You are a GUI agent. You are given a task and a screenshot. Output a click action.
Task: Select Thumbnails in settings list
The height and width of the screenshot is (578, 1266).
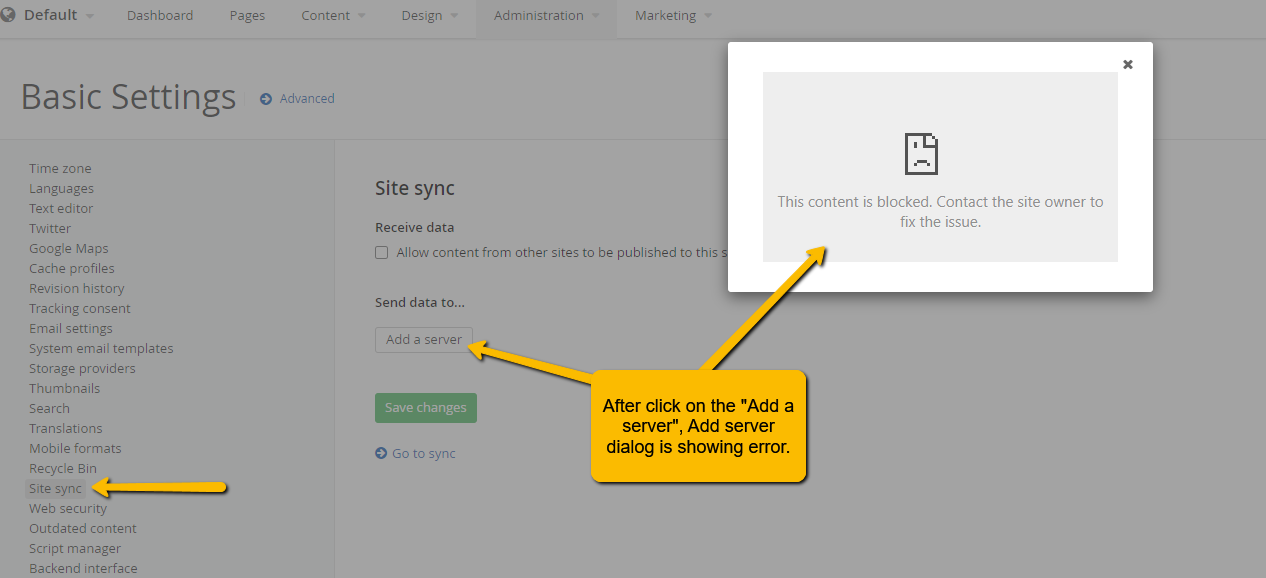65,389
